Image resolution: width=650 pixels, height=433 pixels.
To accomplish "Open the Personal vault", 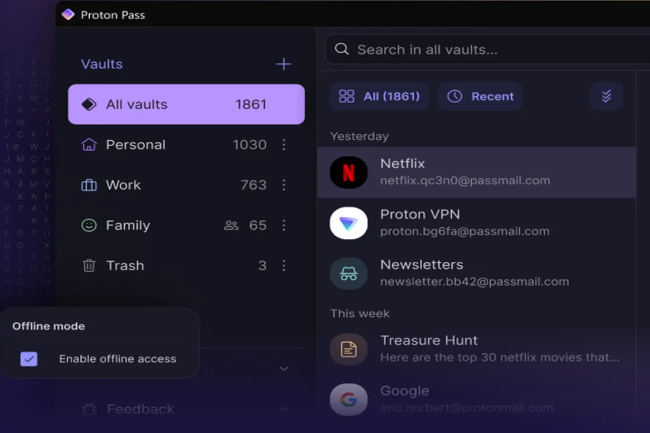I will (186, 145).
